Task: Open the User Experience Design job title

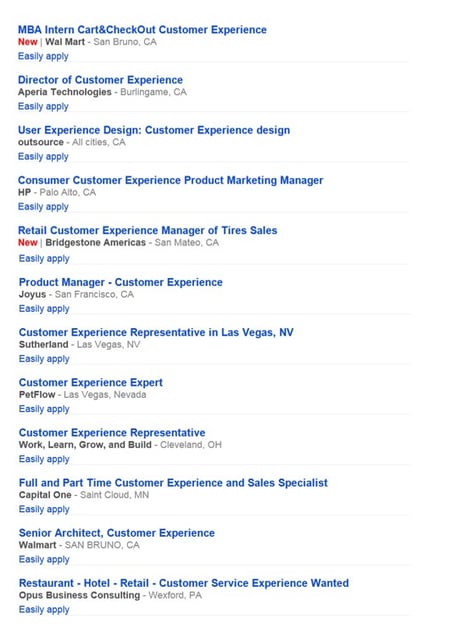Action: tap(154, 130)
